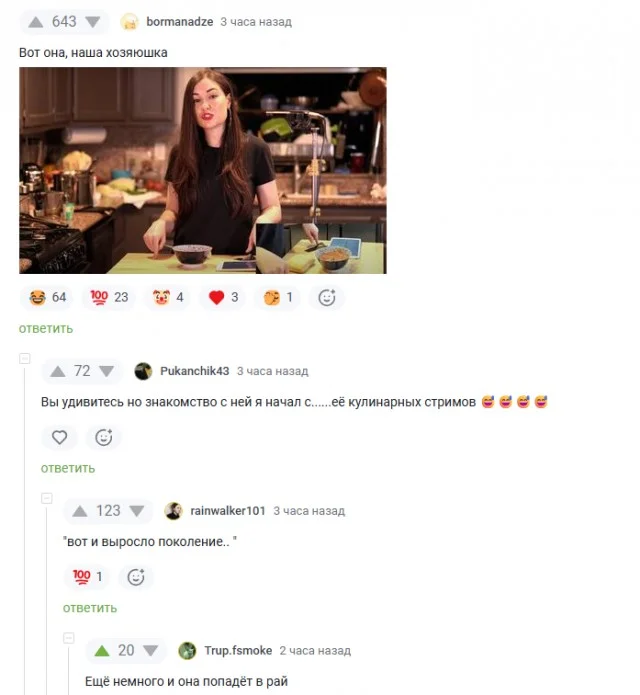The height and width of the screenshot is (695, 640).
Task: Downvote the bormanadze comment
Action: pyautogui.click(x=92, y=22)
